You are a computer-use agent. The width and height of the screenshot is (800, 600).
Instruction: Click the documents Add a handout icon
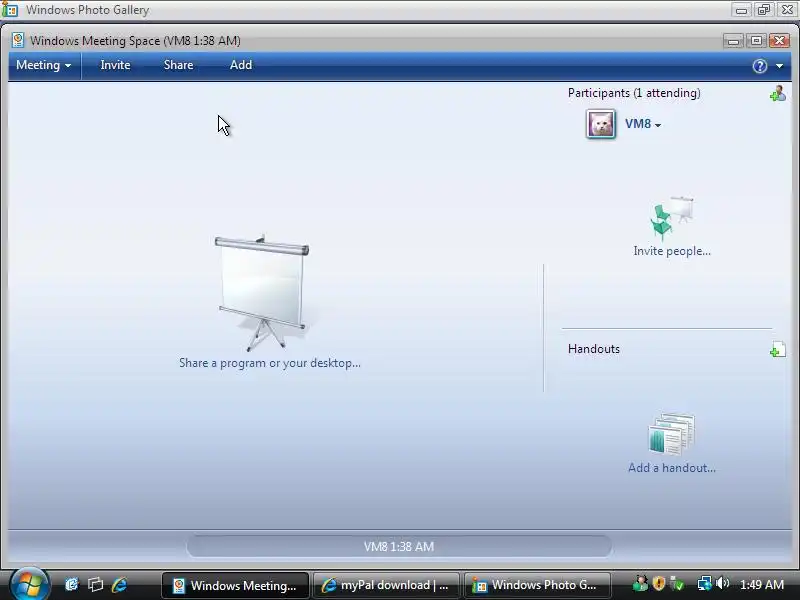[671, 434]
